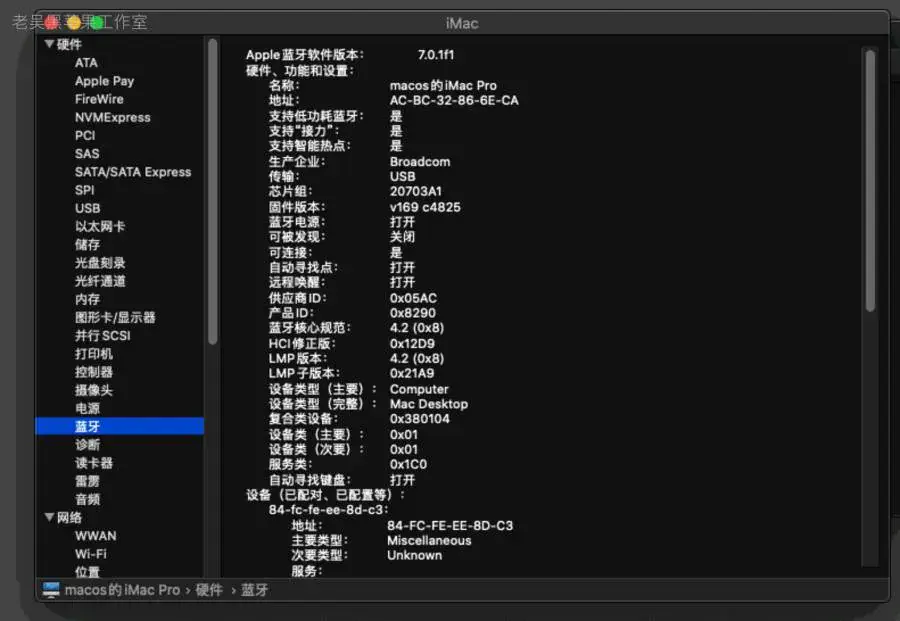Click the chipset value 20703A1
900x621 pixels.
pyautogui.click(x=416, y=191)
